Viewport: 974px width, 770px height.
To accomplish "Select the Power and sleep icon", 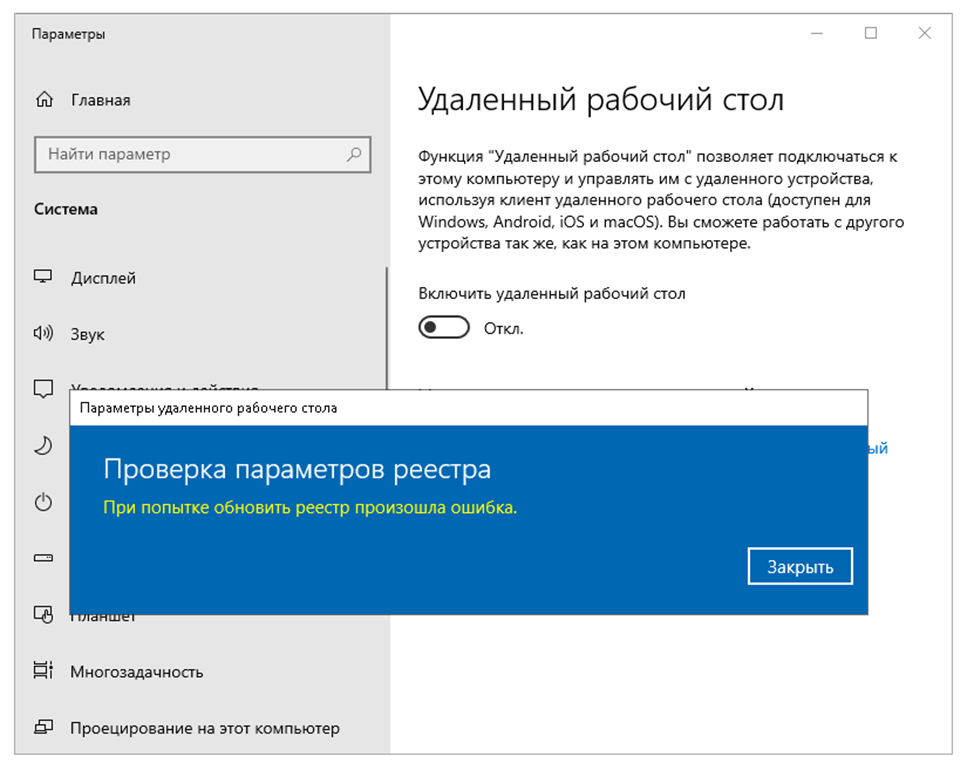I will pos(43,502).
